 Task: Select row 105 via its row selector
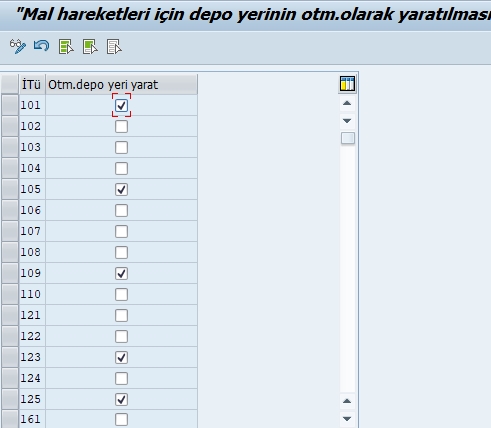coord(10,189)
